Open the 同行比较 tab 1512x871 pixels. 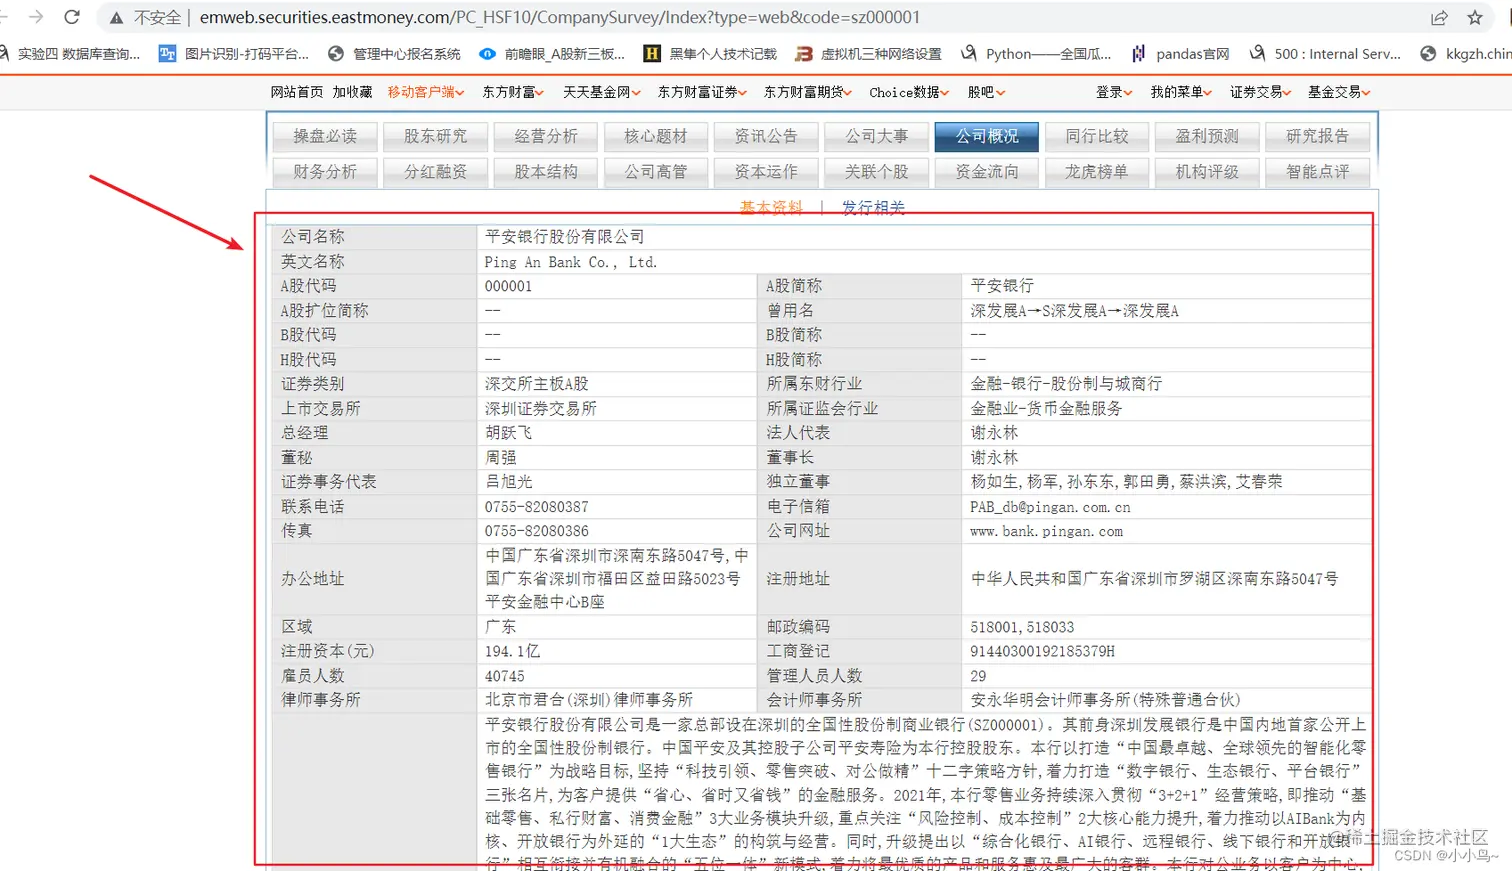point(1097,137)
